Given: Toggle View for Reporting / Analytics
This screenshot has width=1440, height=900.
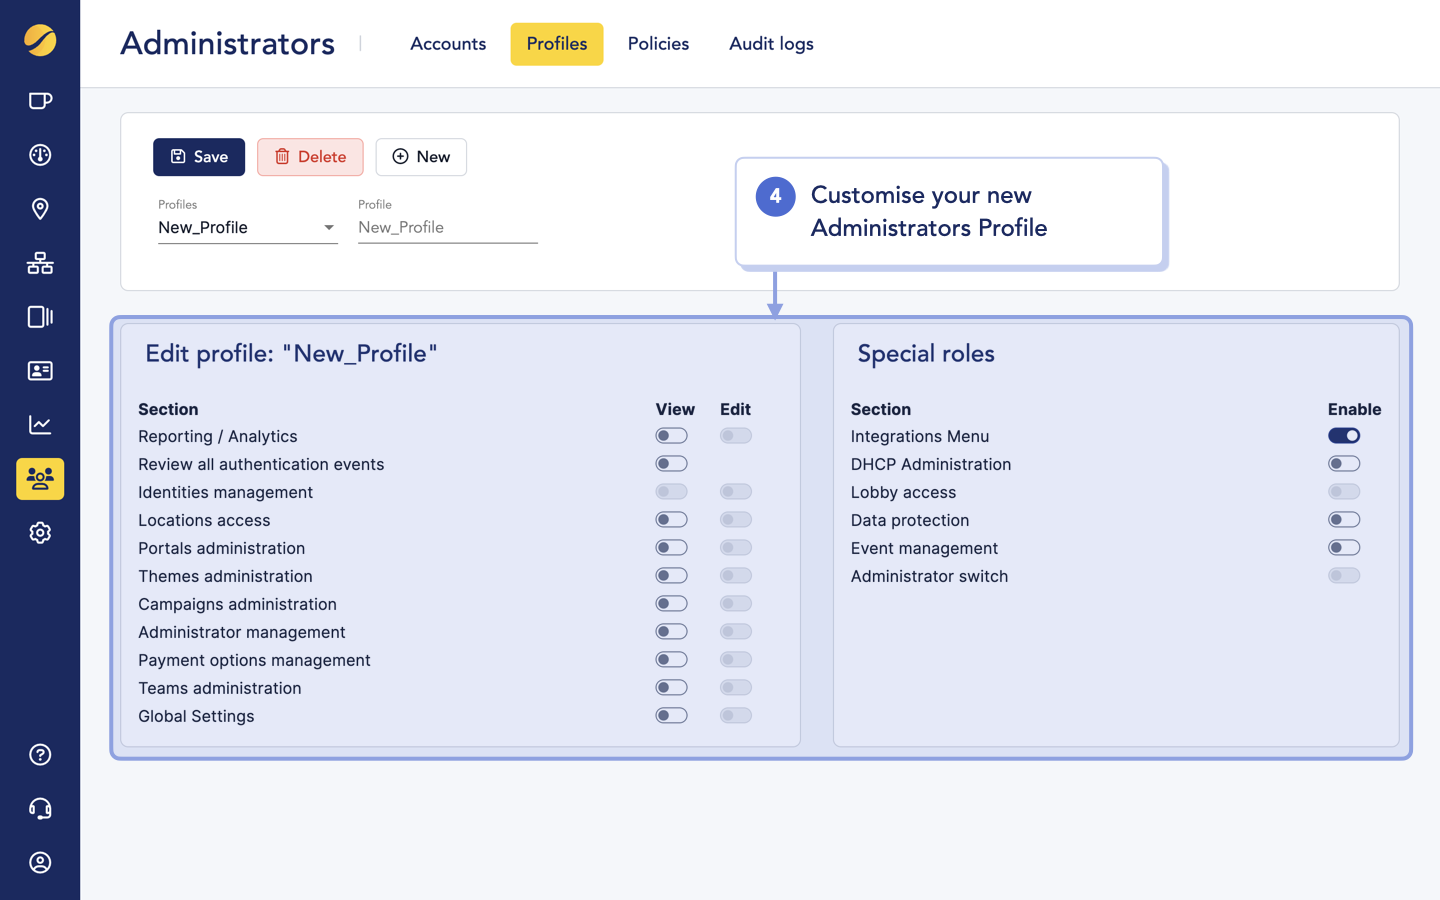Looking at the screenshot, I should tap(671, 435).
